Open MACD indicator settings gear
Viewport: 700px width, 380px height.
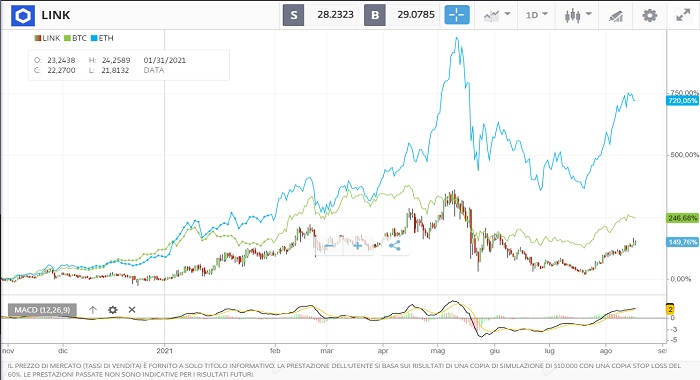112,310
